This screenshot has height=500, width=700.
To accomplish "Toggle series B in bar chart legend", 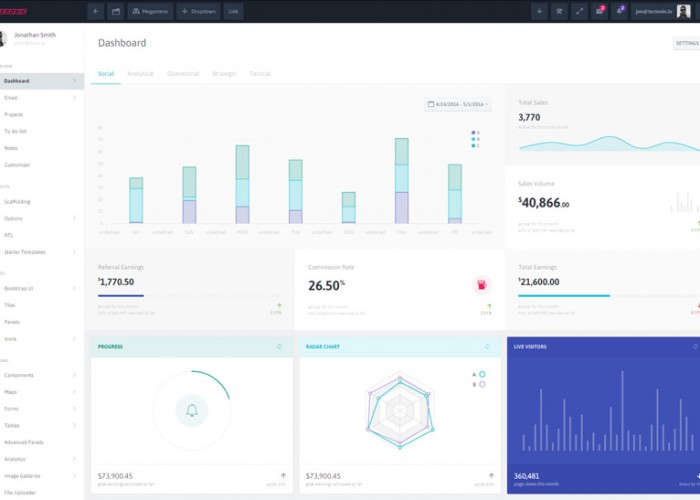I will point(475,139).
